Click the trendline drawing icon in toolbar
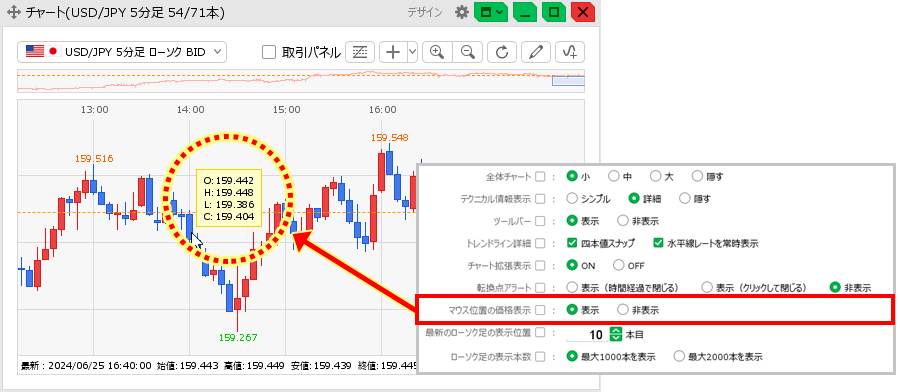This screenshot has width=900, height=392. click(360, 52)
